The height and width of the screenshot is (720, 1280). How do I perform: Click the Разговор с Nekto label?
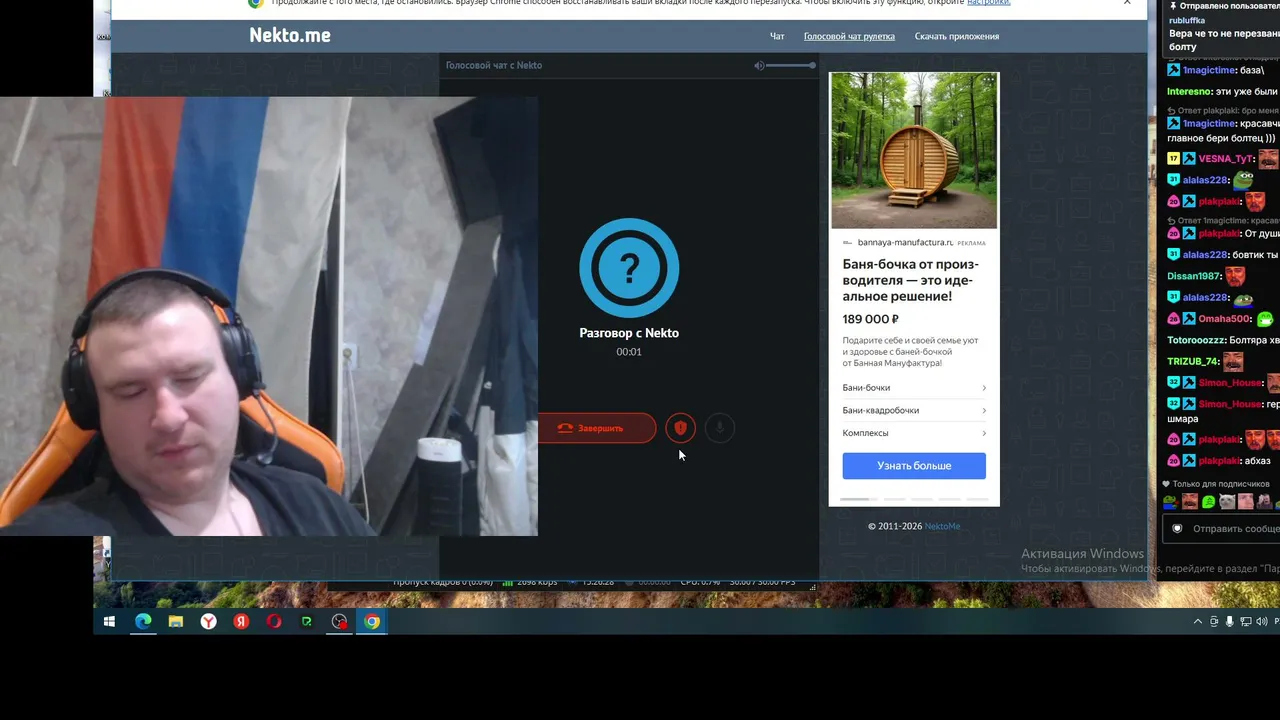pos(629,333)
